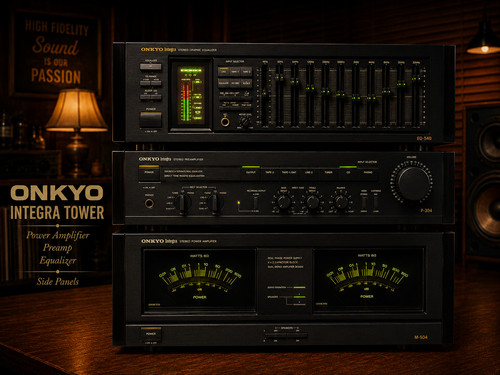Click the Phones jack on the preamplifier

(149, 203)
